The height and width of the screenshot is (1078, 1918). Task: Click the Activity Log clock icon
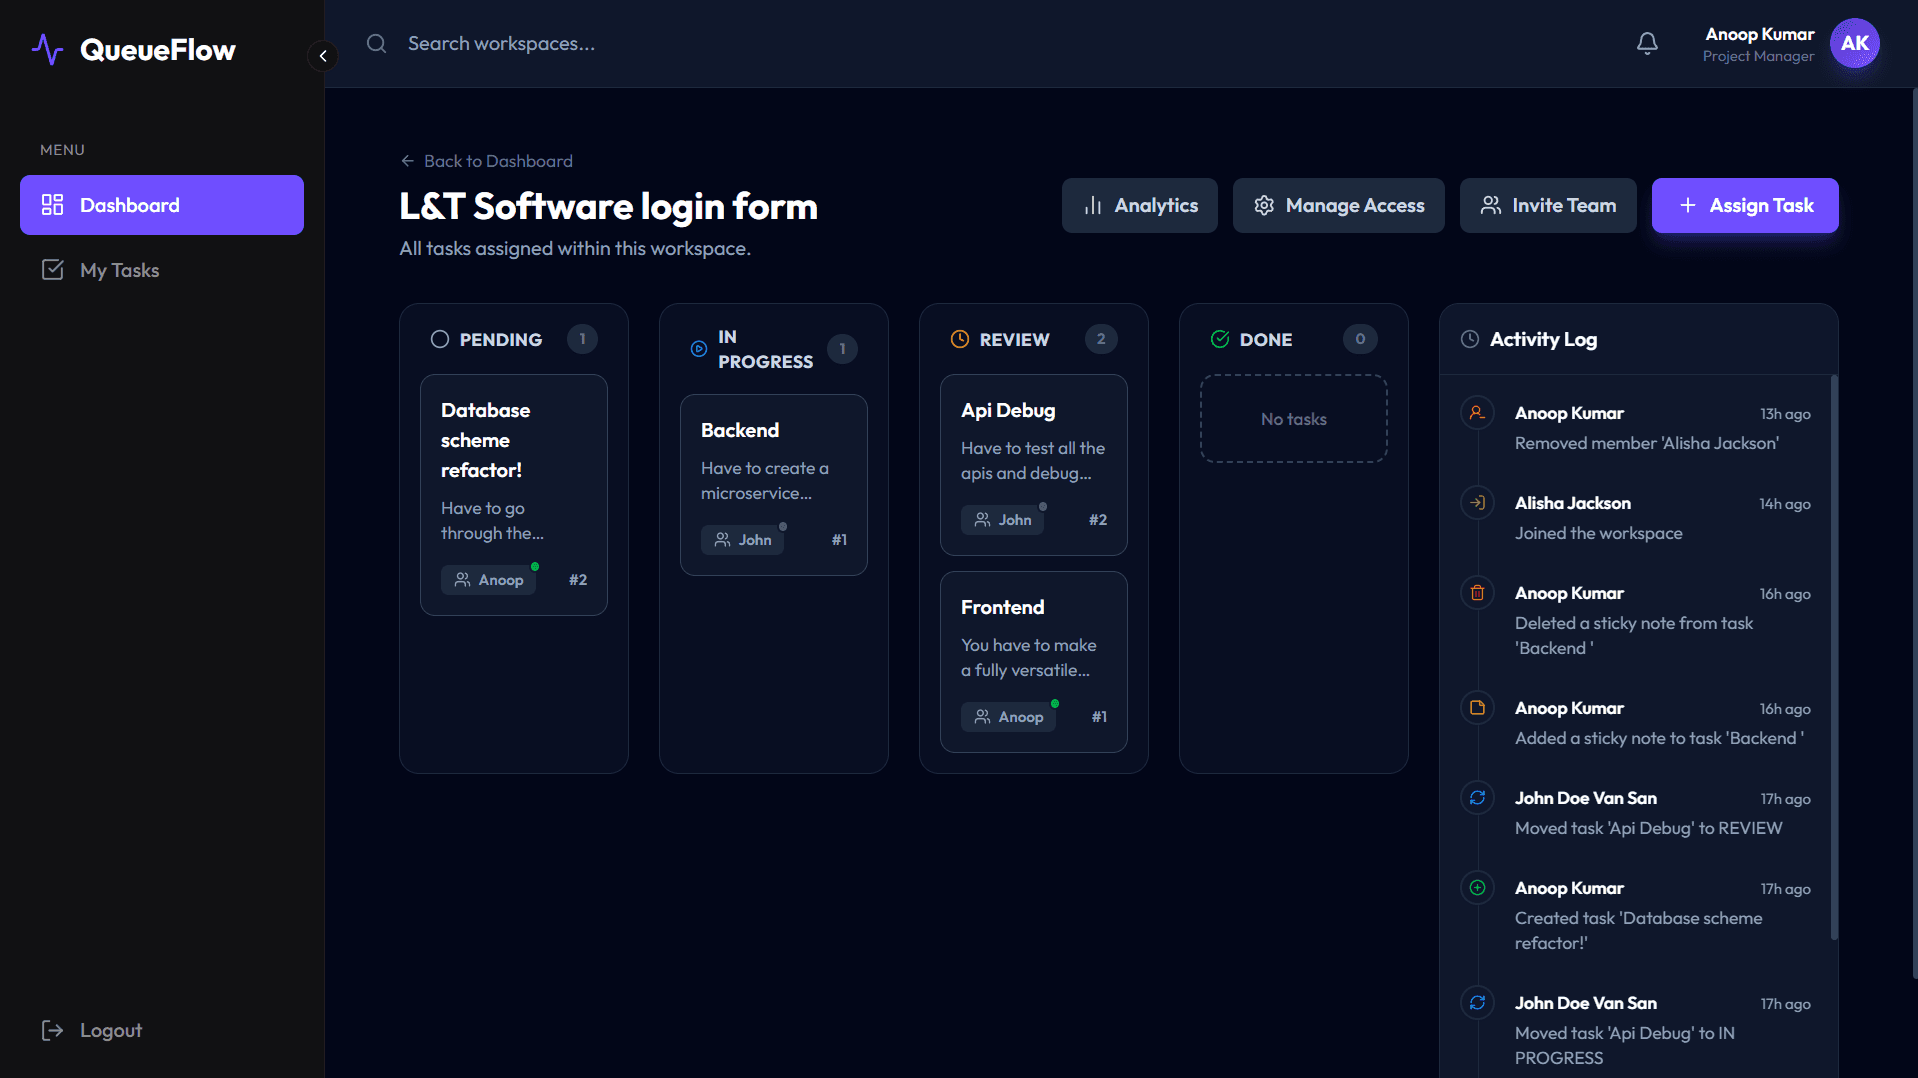point(1470,339)
